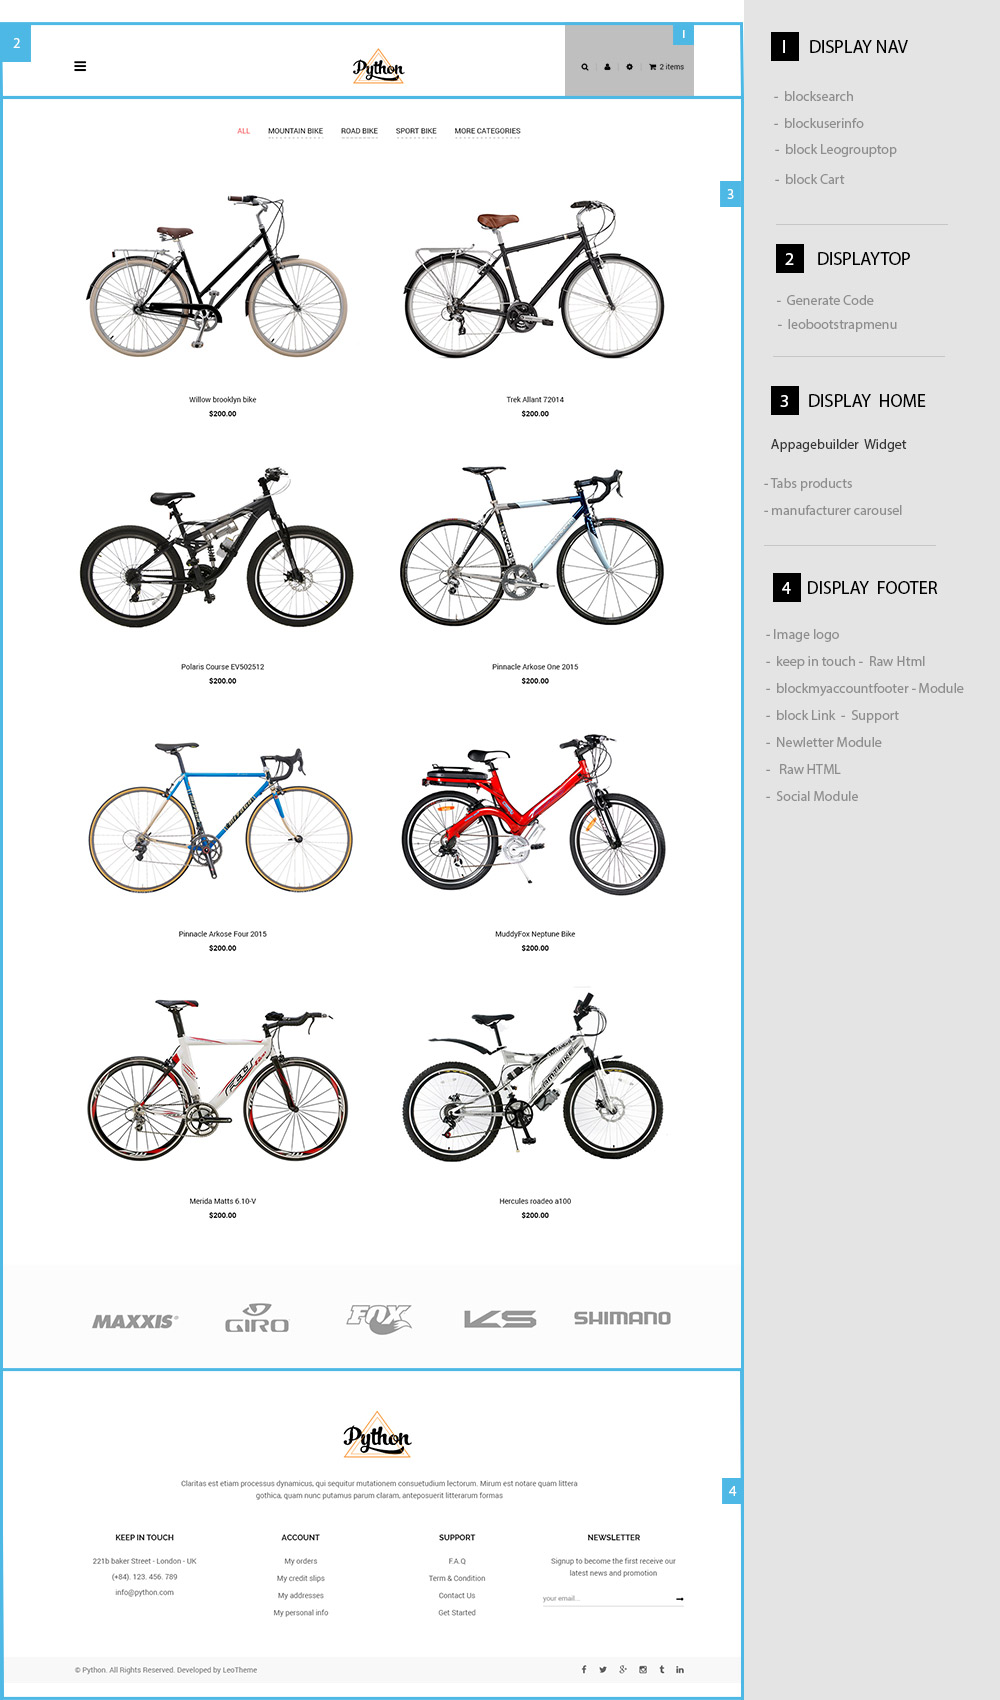Image resolution: width=1000 pixels, height=1700 pixels.
Task: Expand the More Categories menu
Action: [x=487, y=131]
